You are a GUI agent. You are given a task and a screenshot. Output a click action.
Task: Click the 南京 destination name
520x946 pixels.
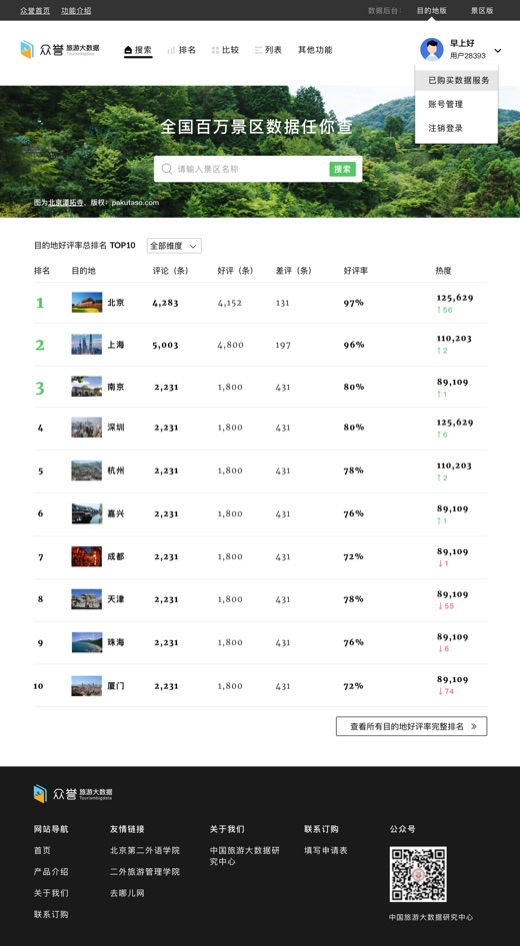116,387
